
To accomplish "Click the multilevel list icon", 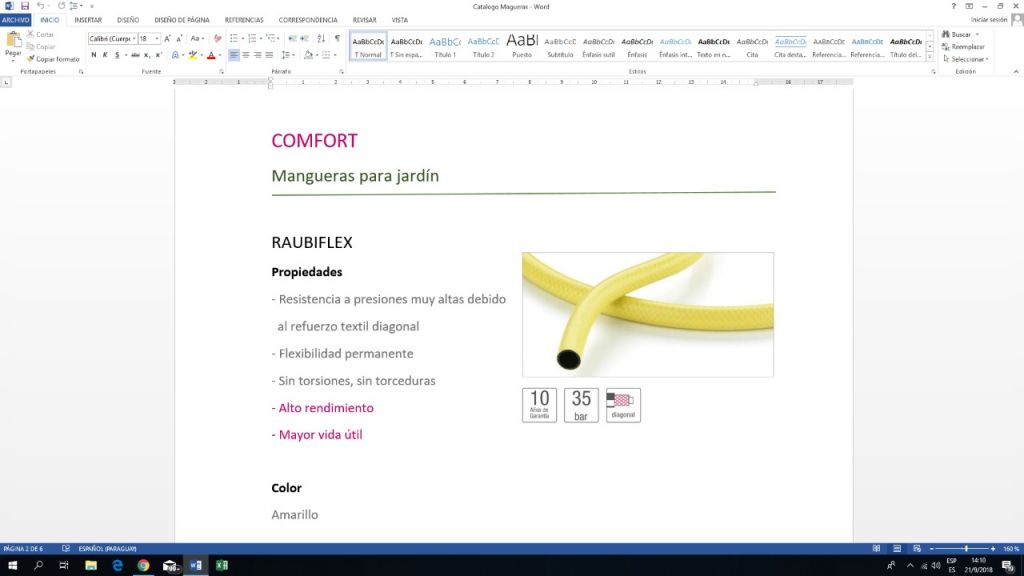I will coord(271,39).
